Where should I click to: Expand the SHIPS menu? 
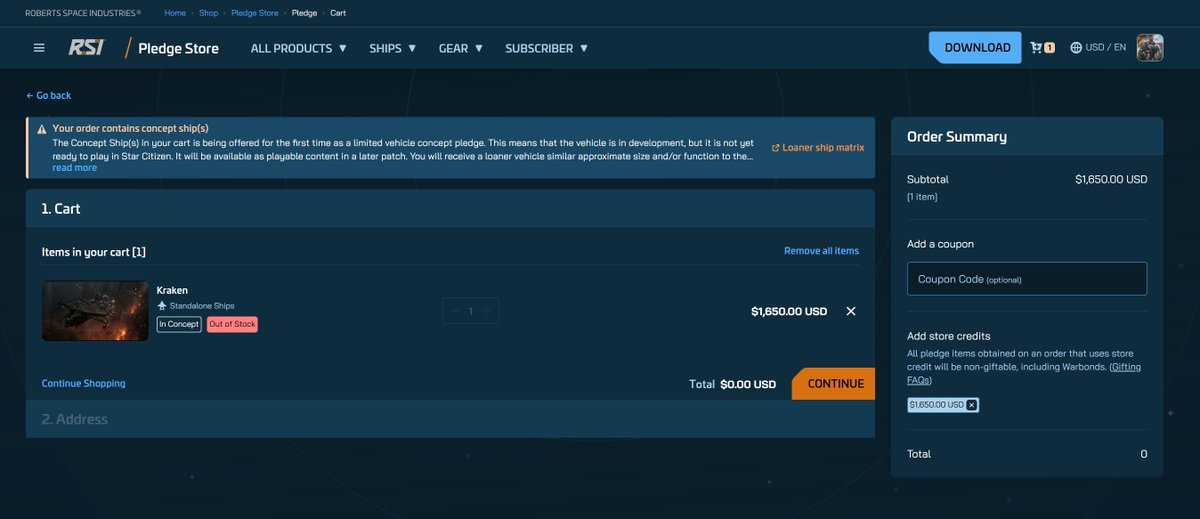[x=392, y=48]
